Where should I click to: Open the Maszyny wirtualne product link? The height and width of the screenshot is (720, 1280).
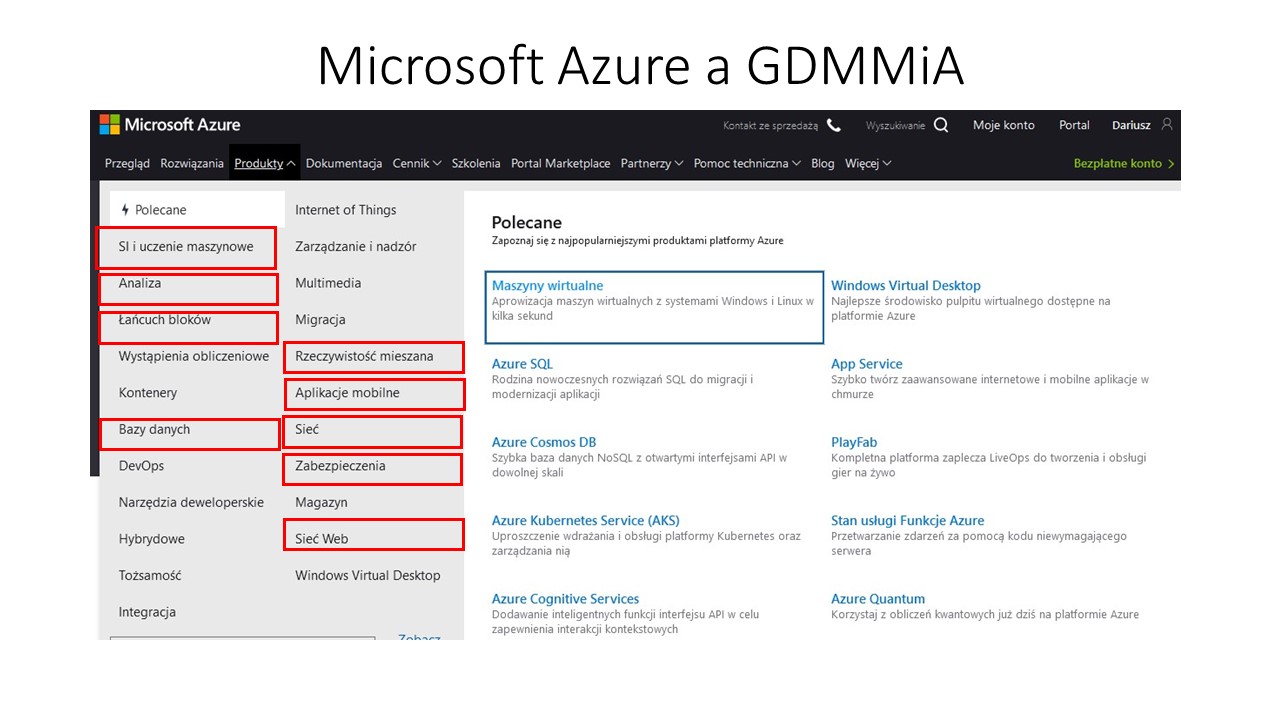pyautogui.click(x=548, y=286)
